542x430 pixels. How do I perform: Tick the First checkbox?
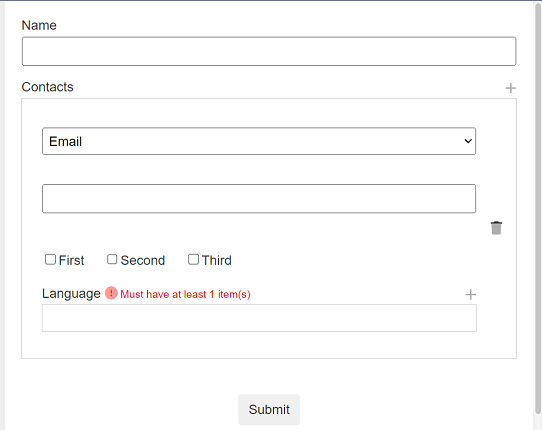50,259
